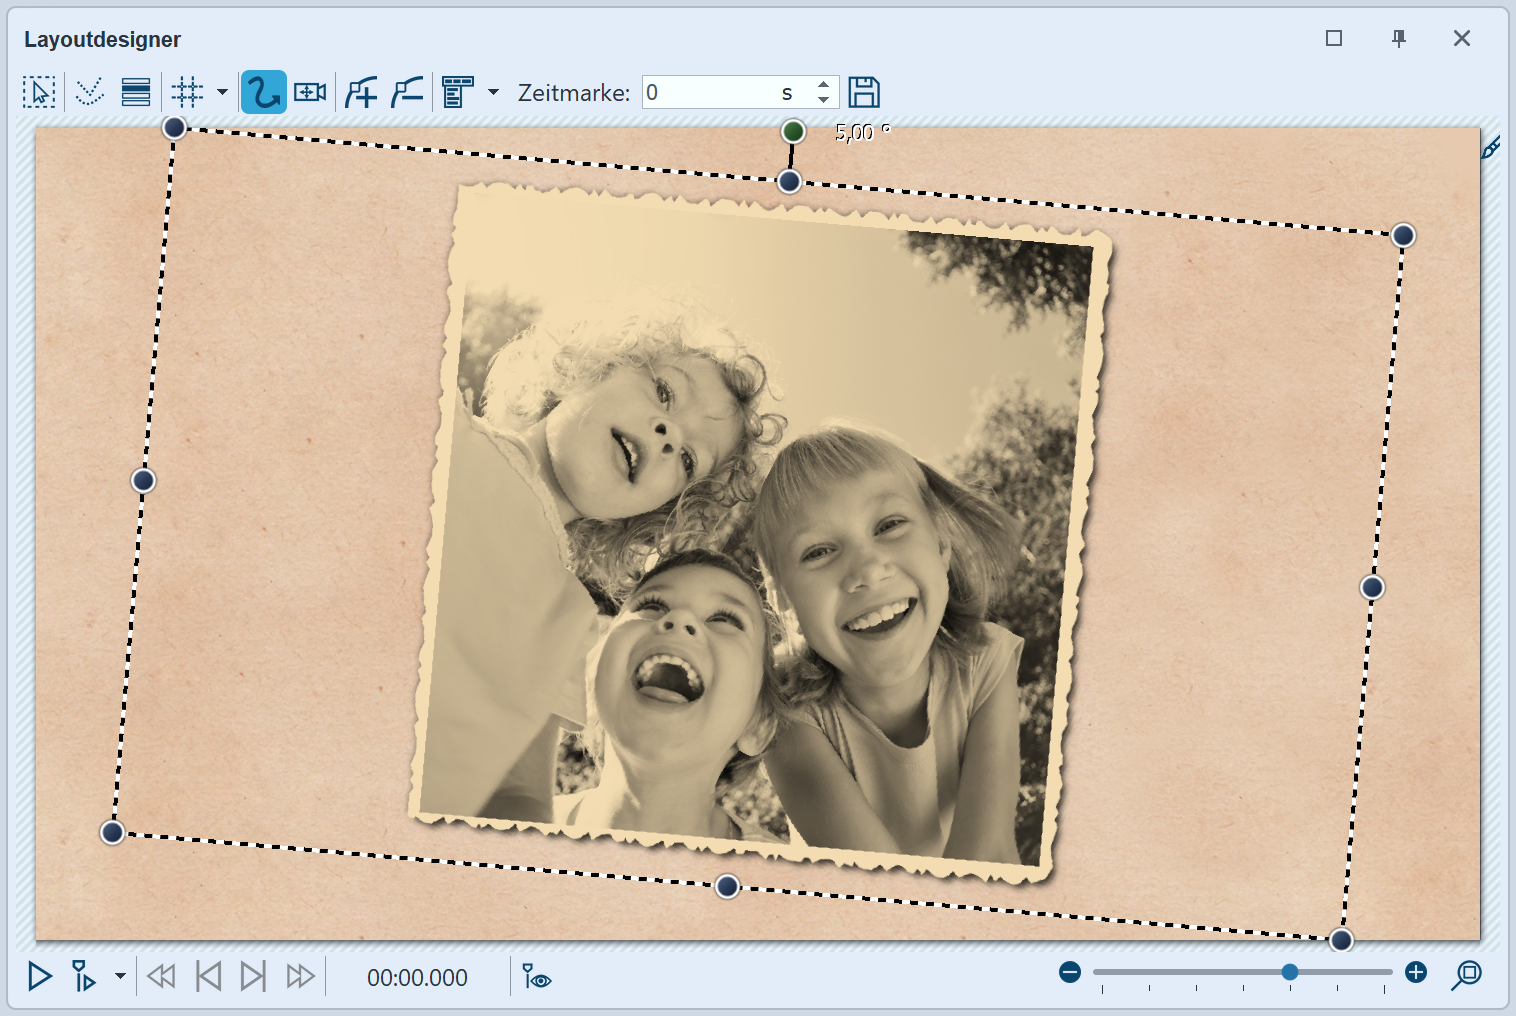Jump to the next frame

253,977
